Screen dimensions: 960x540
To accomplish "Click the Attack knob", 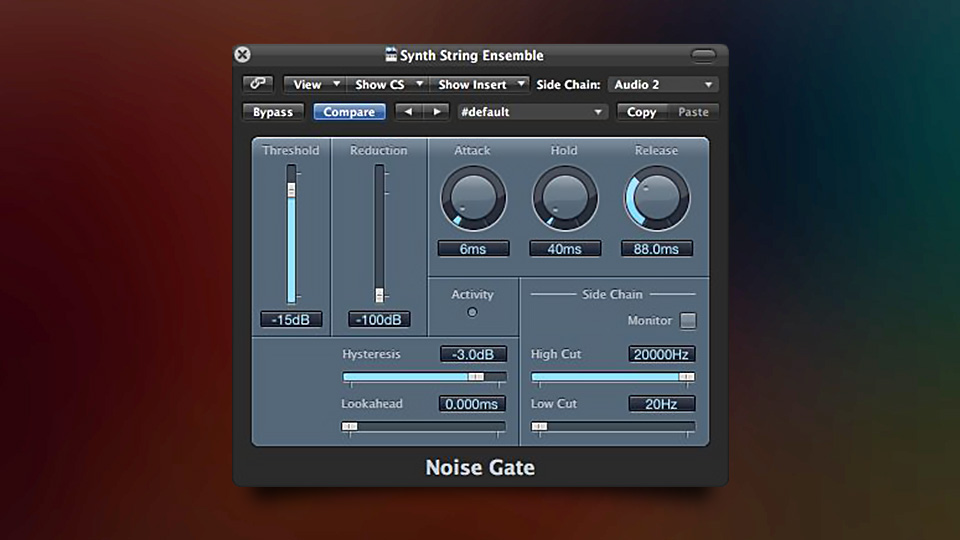I will [x=473, y=198].
